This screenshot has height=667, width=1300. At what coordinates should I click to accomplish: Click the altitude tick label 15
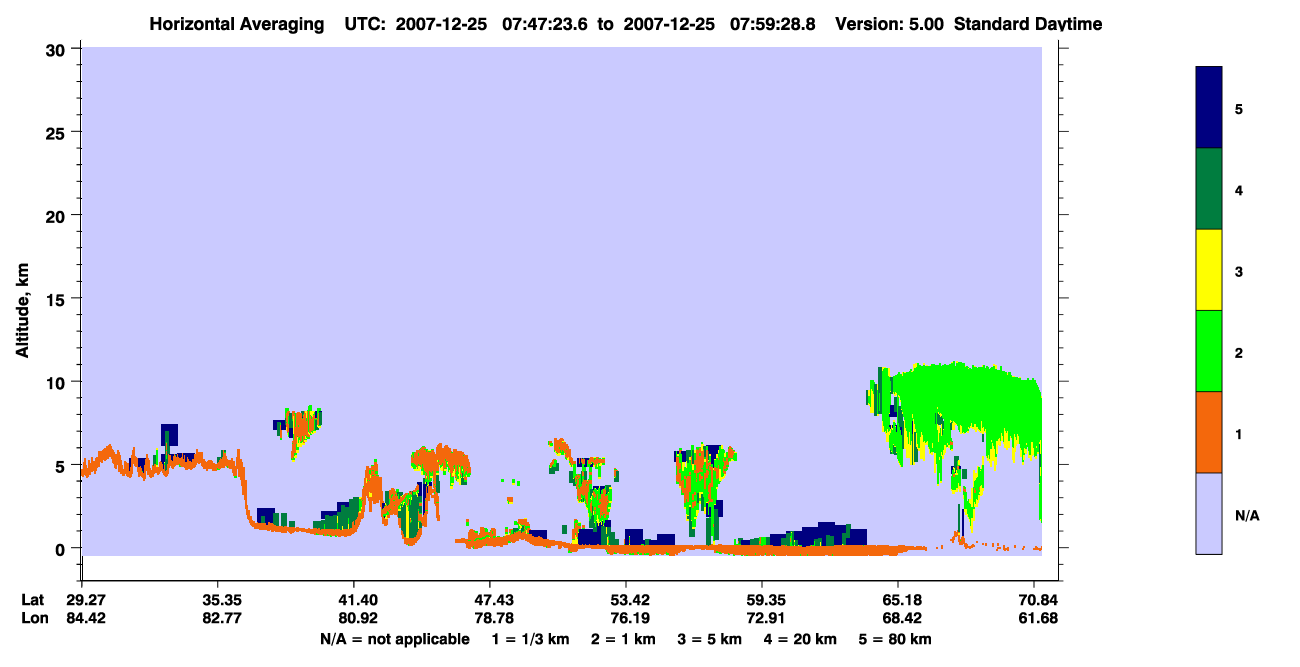pyautogui.click(x=58, y=299)
